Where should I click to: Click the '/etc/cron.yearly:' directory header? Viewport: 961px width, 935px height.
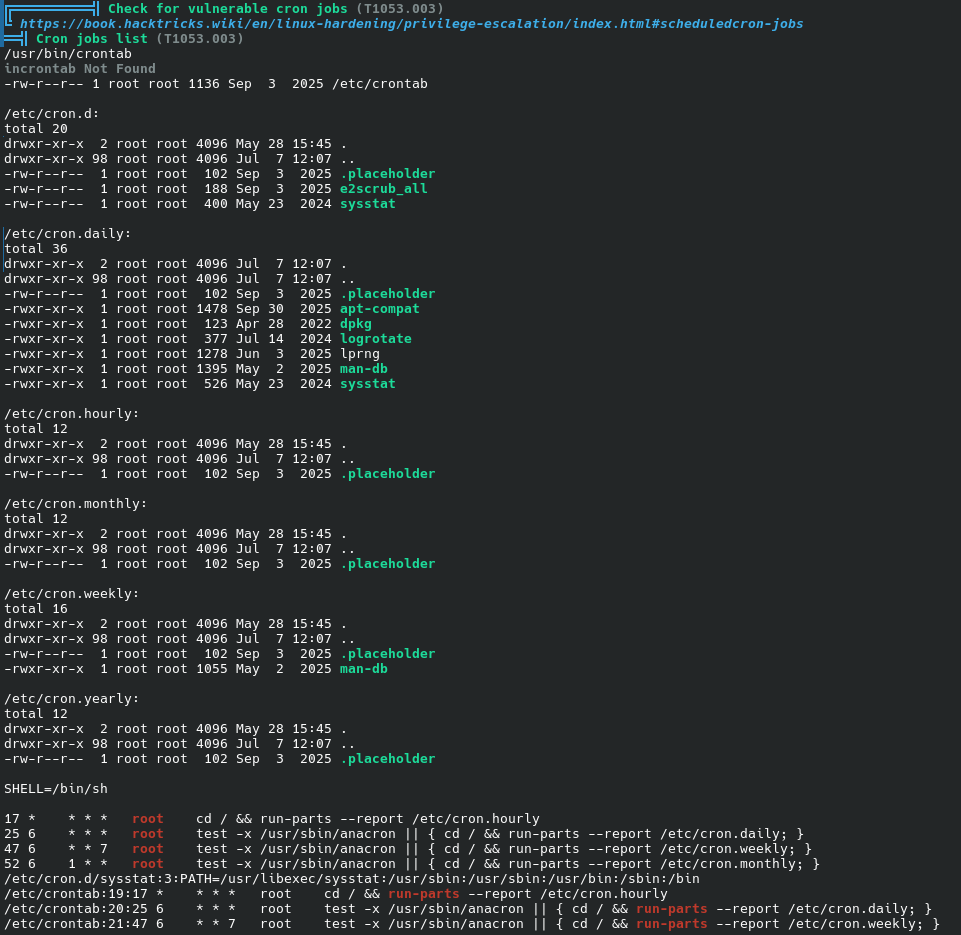pyautogui.click(x=72, y=699)
